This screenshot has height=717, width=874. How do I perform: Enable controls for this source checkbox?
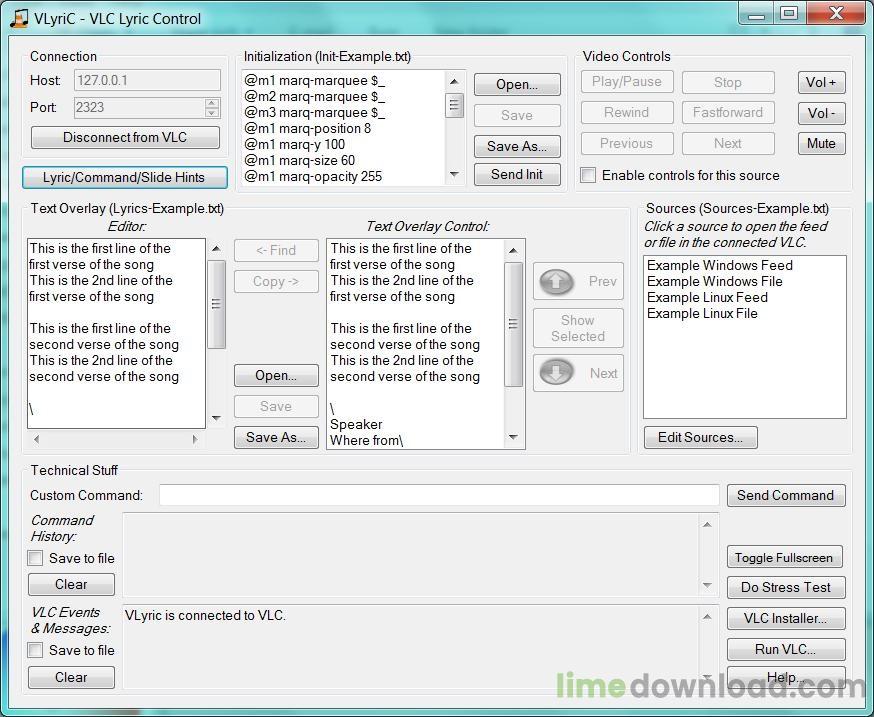pos(589,175)
